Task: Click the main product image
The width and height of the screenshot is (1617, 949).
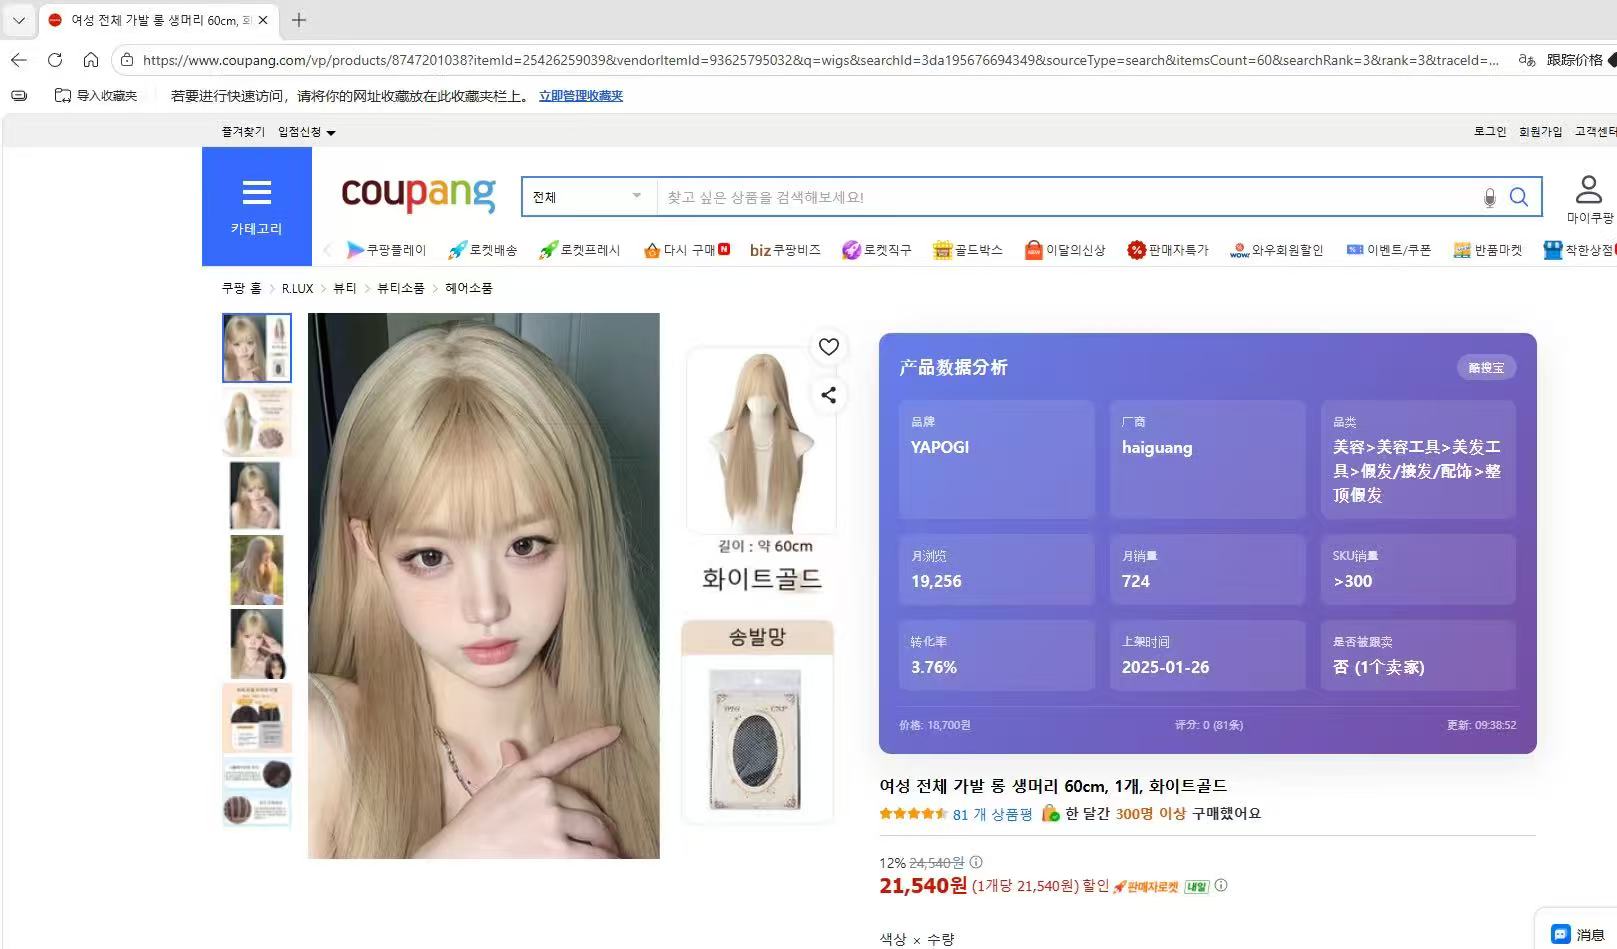Action: click(x=484, y=586)
